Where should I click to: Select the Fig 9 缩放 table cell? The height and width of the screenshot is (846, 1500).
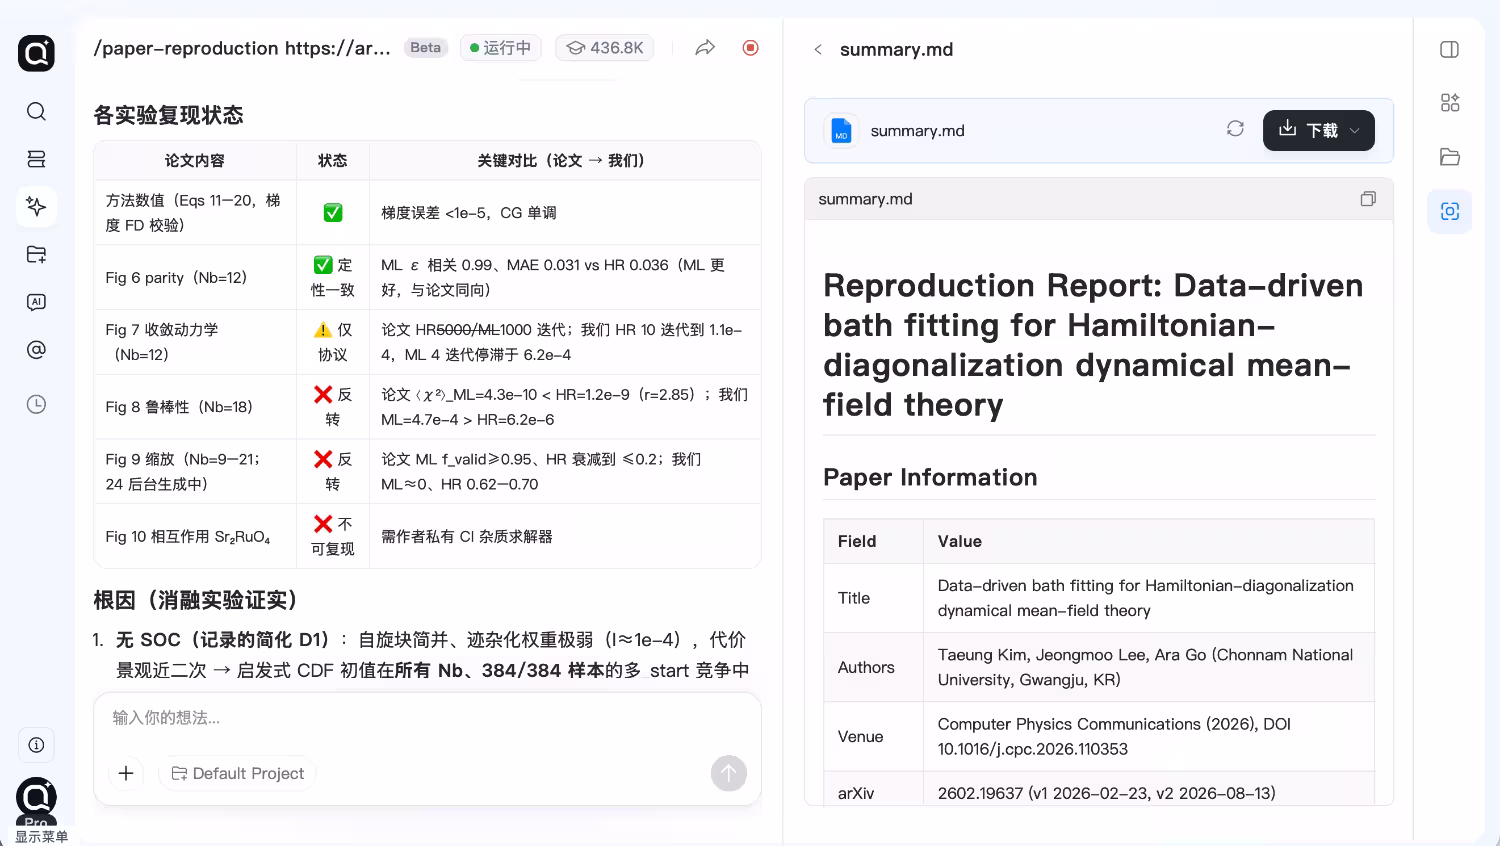[195, 471]
